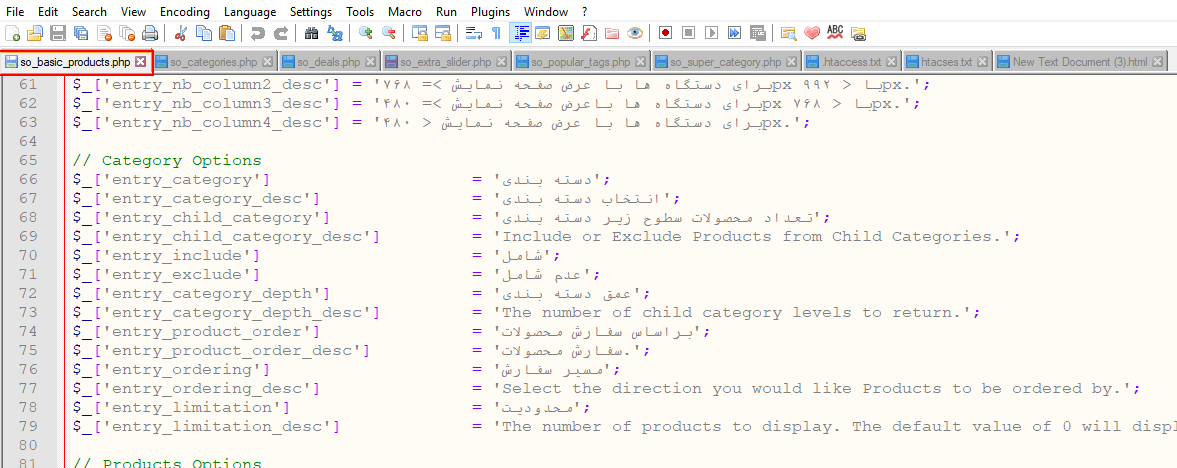Click the New file toolbar icon

click(13, 33)
